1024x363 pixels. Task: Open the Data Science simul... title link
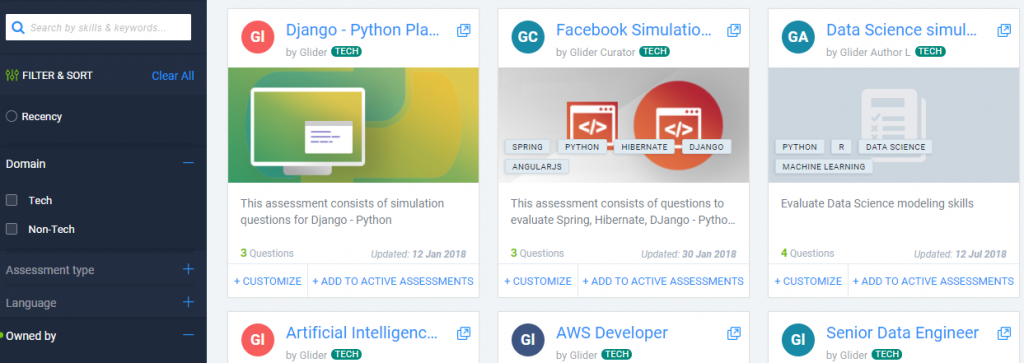coord(902,29)
